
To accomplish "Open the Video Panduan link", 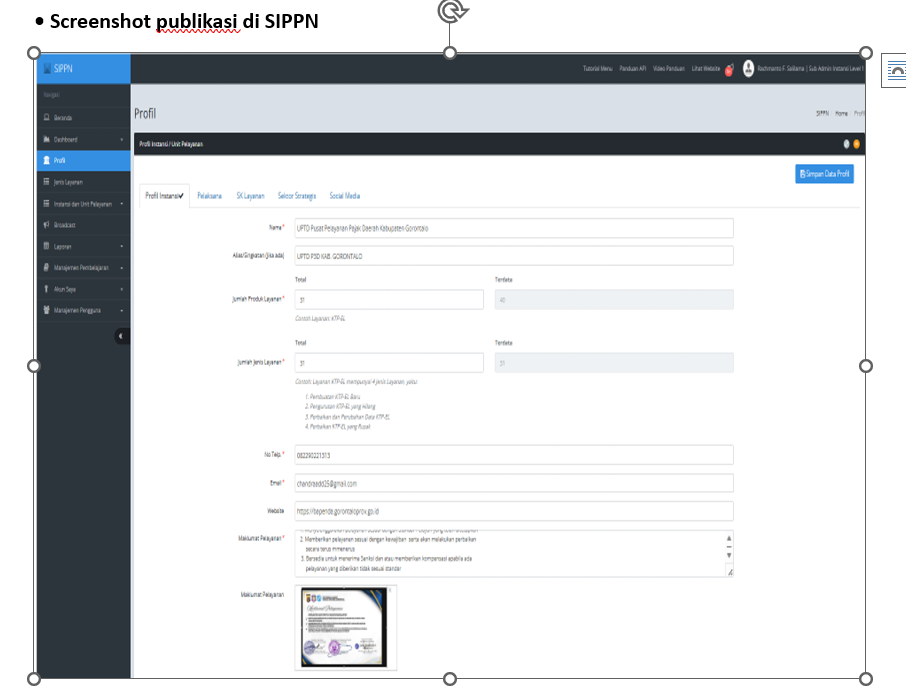I will (669, 68).
